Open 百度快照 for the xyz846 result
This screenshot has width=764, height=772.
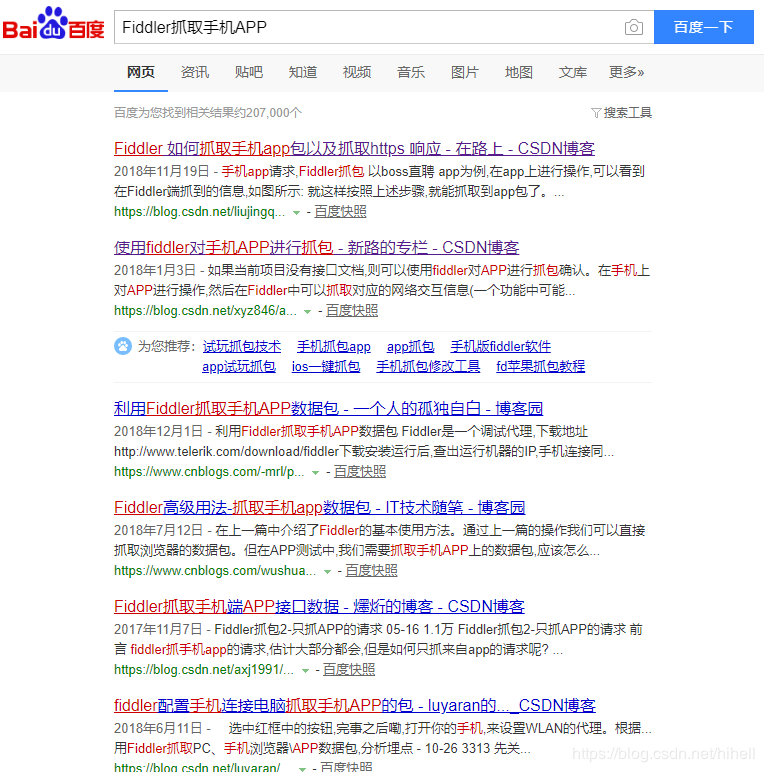click(x=352, y=311)
